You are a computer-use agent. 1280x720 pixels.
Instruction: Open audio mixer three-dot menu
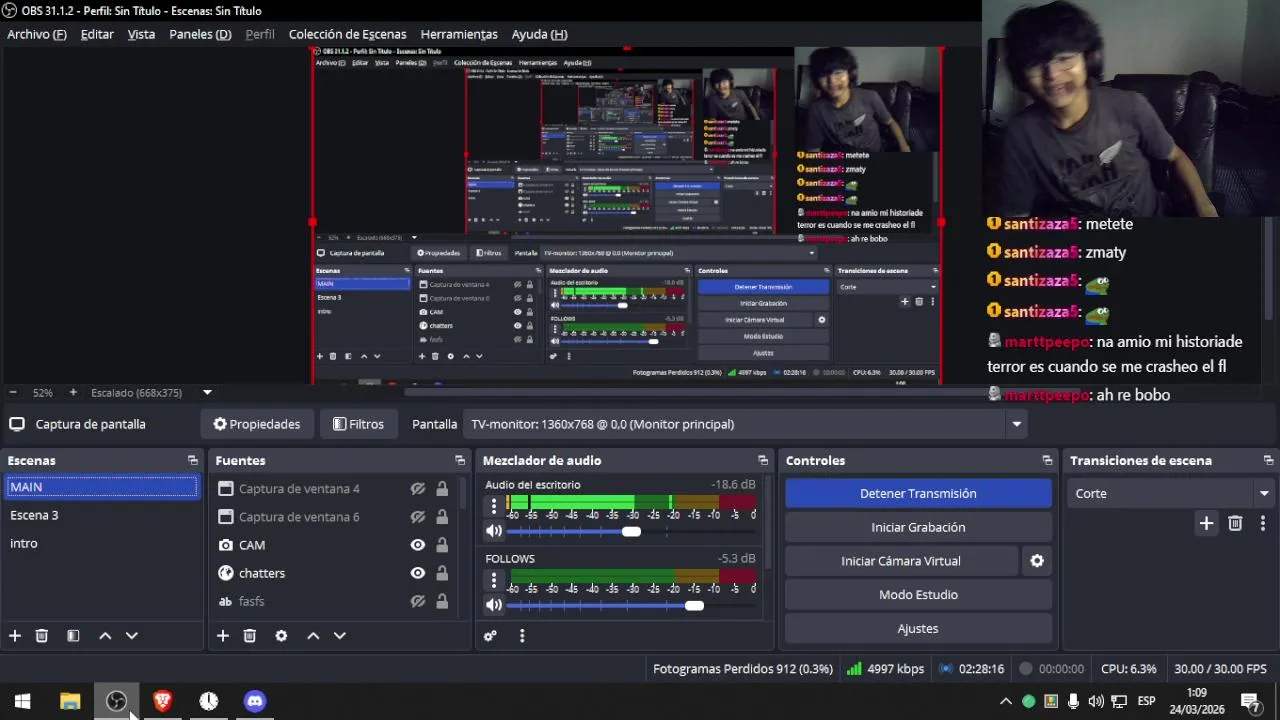tap(521, 636)
